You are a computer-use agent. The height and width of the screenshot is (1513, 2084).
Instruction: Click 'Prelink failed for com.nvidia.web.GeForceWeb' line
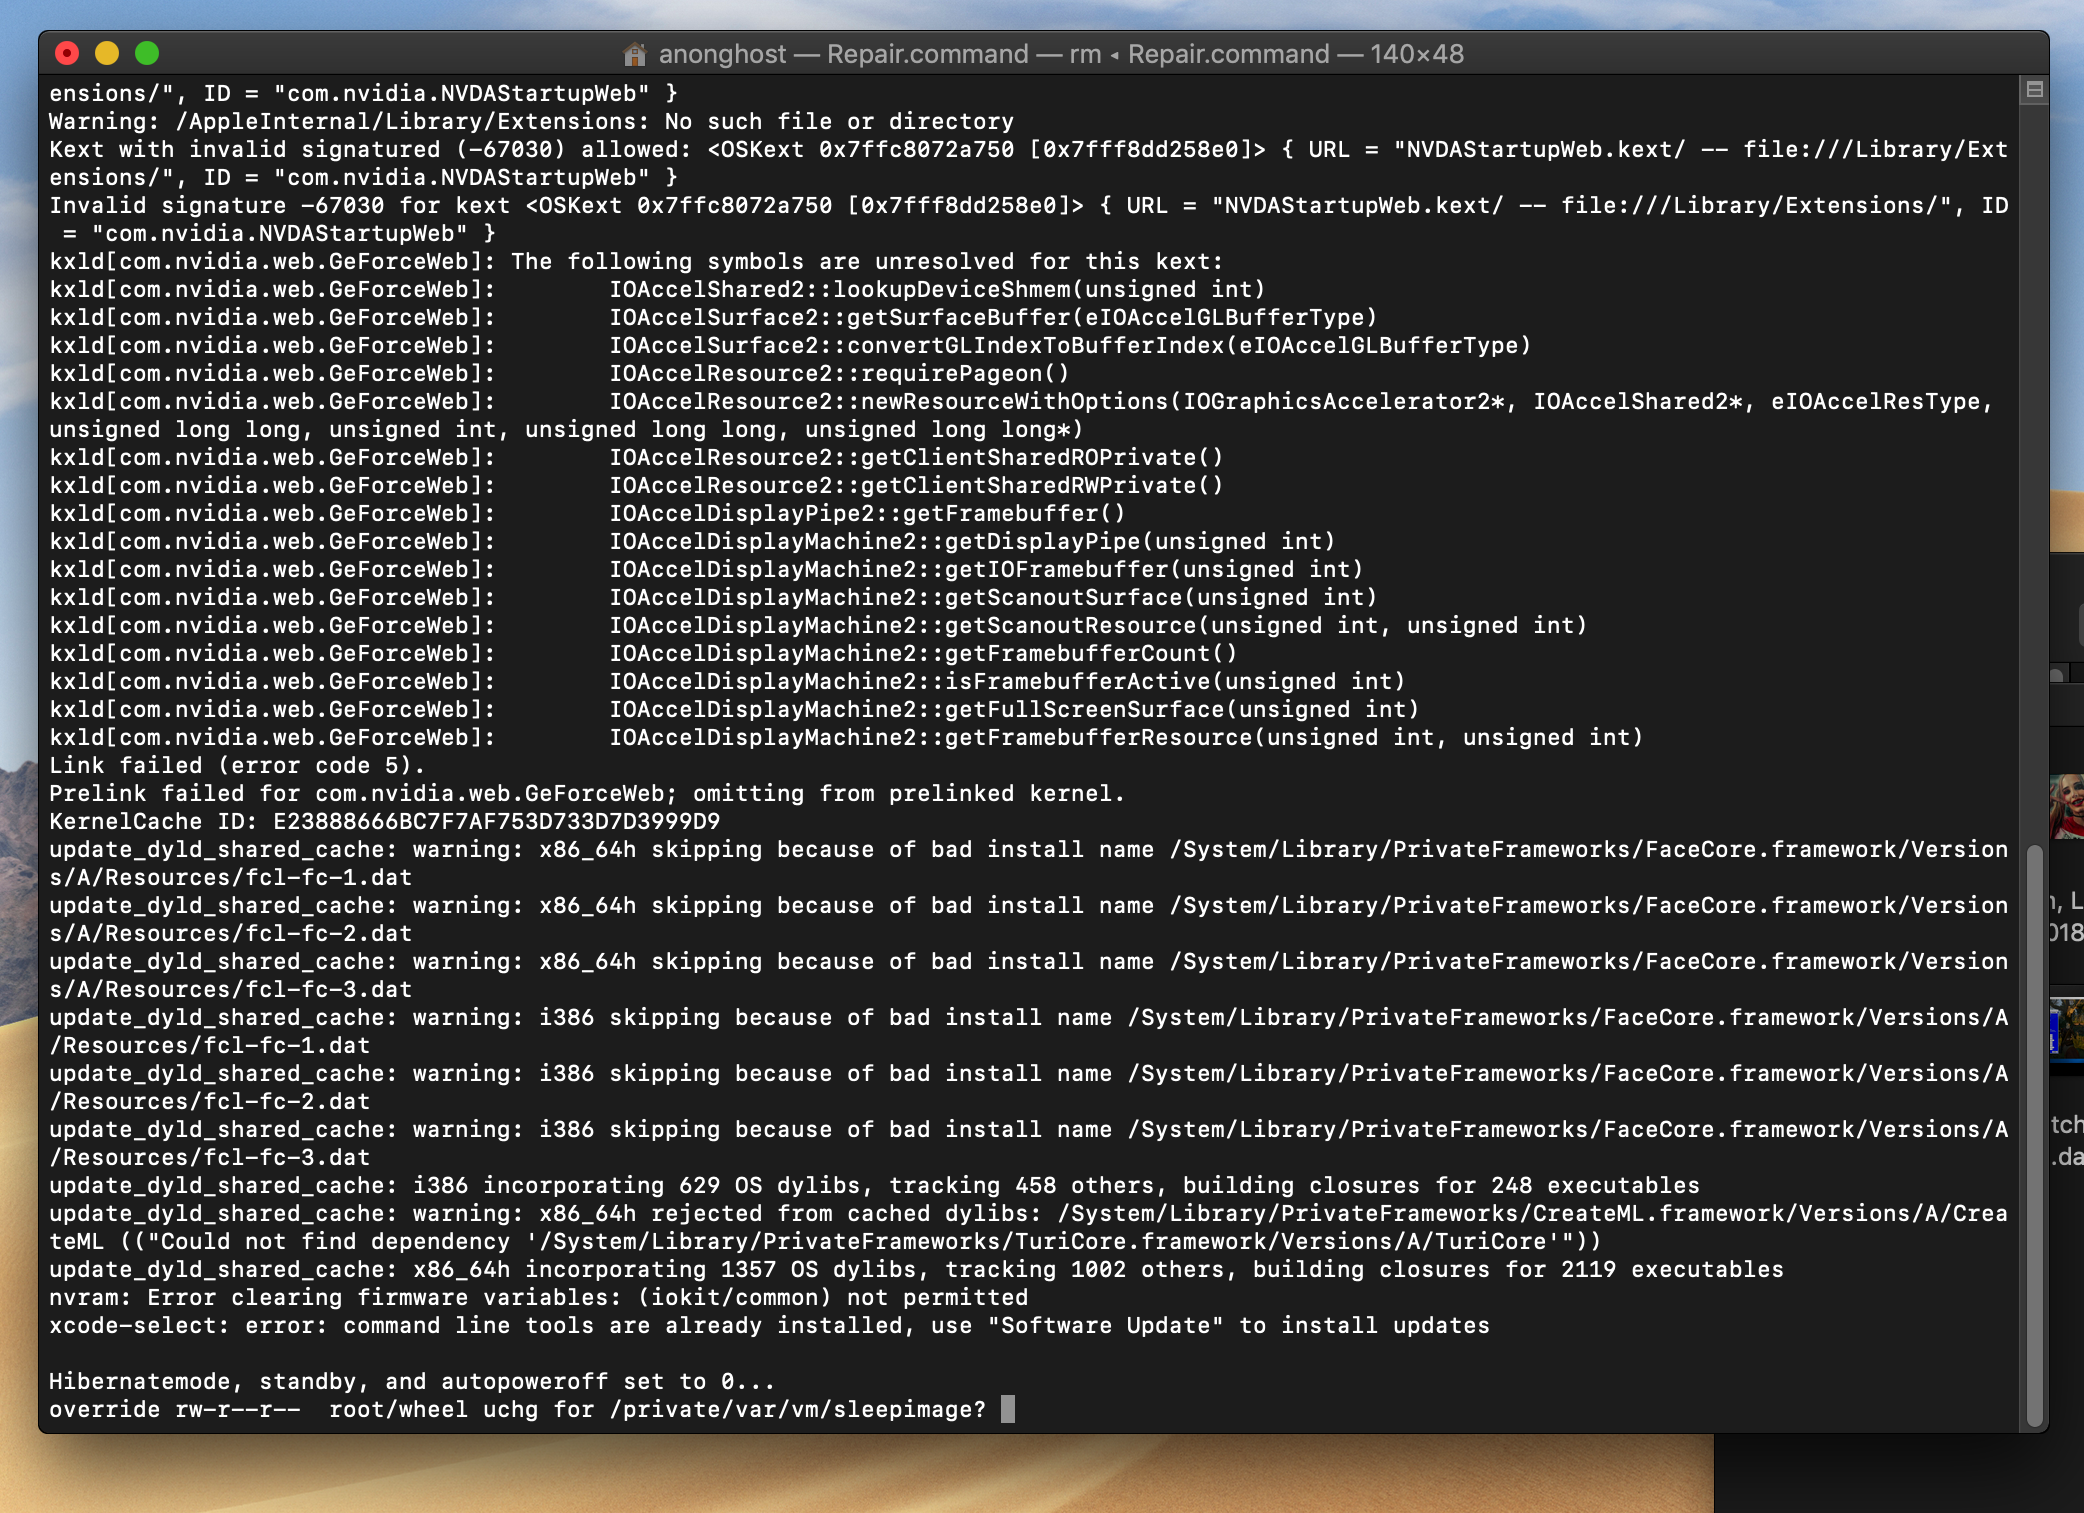pyautogui.click(x=586, y=793)
